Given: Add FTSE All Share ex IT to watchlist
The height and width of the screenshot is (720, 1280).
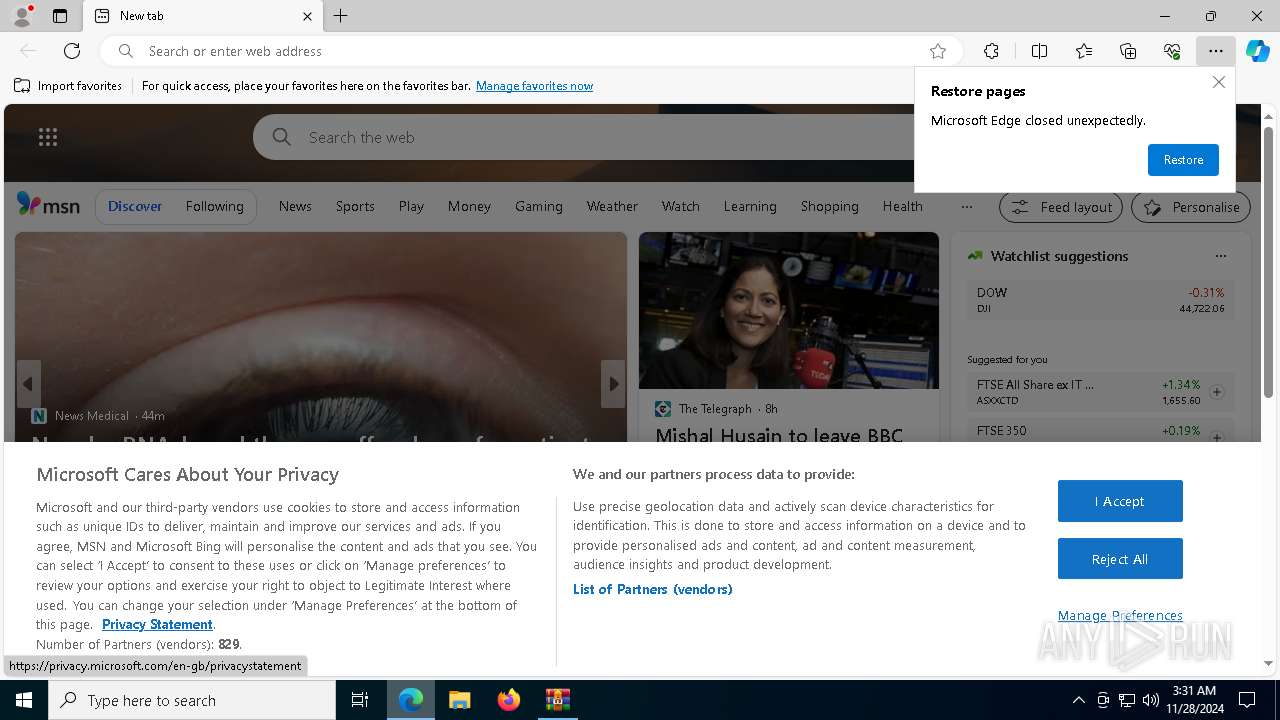Looking at the screenshot, I should 1217,392.
